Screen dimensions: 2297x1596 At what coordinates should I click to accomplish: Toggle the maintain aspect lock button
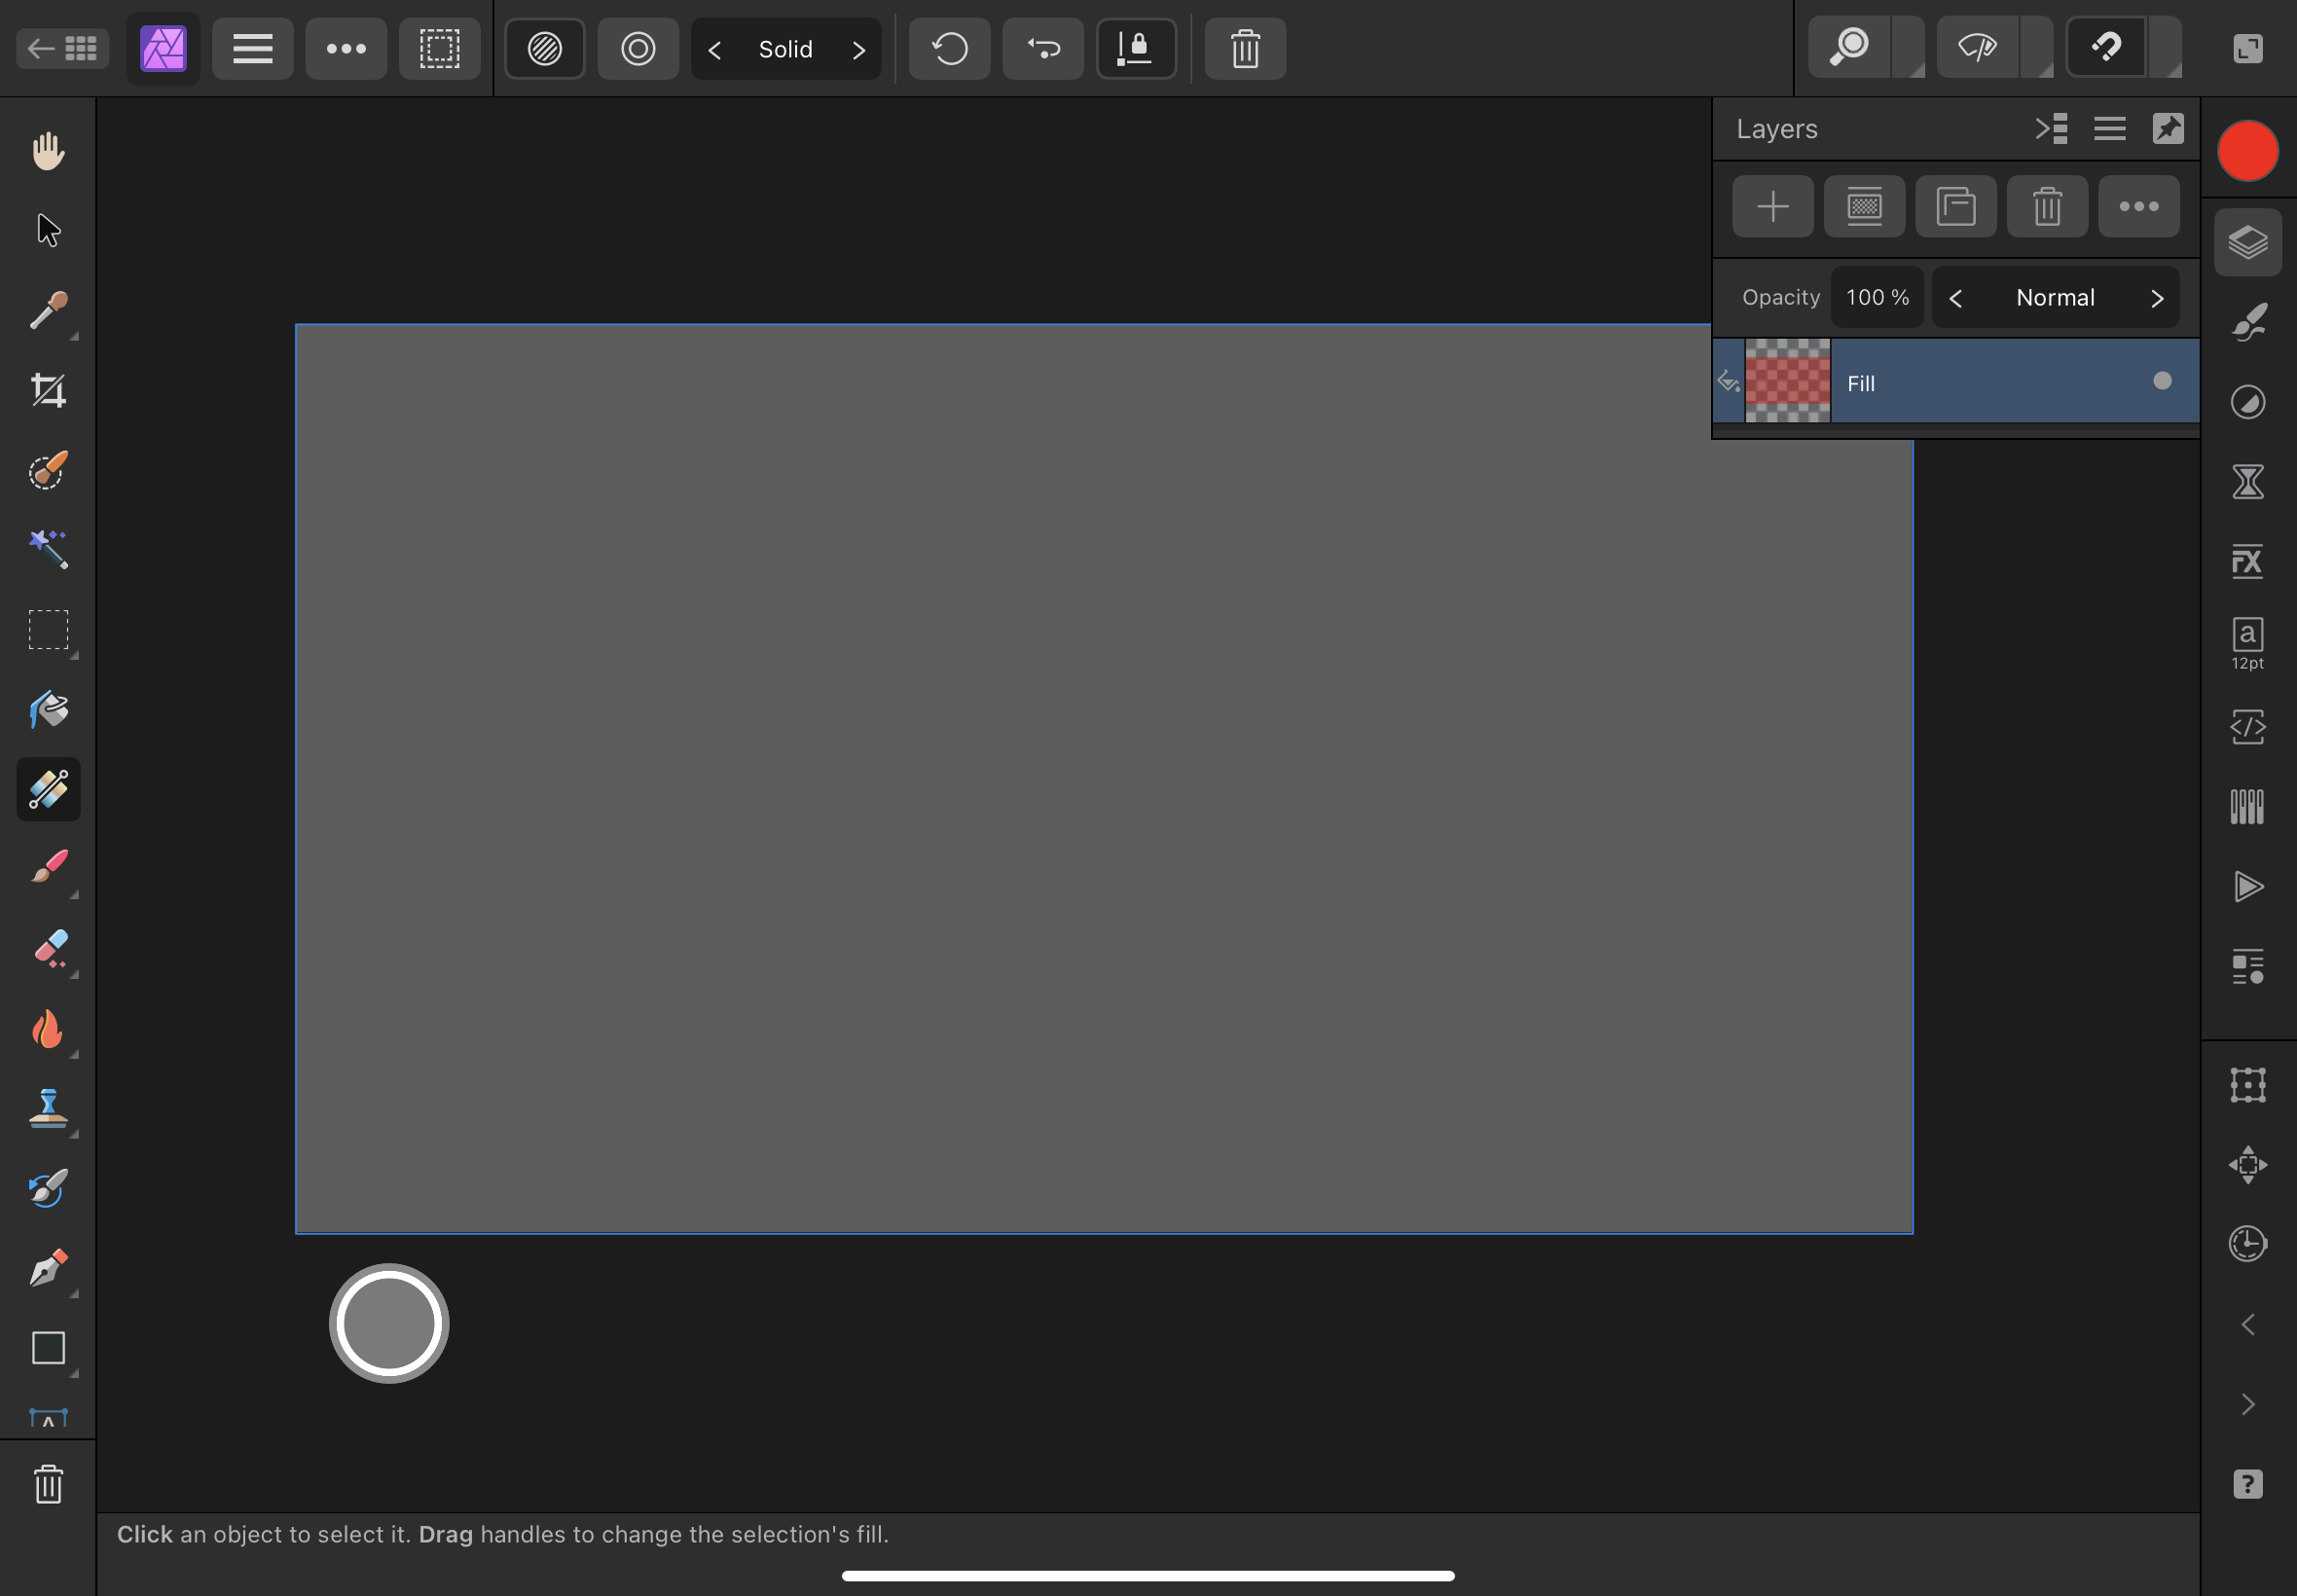click(1136, 48)
